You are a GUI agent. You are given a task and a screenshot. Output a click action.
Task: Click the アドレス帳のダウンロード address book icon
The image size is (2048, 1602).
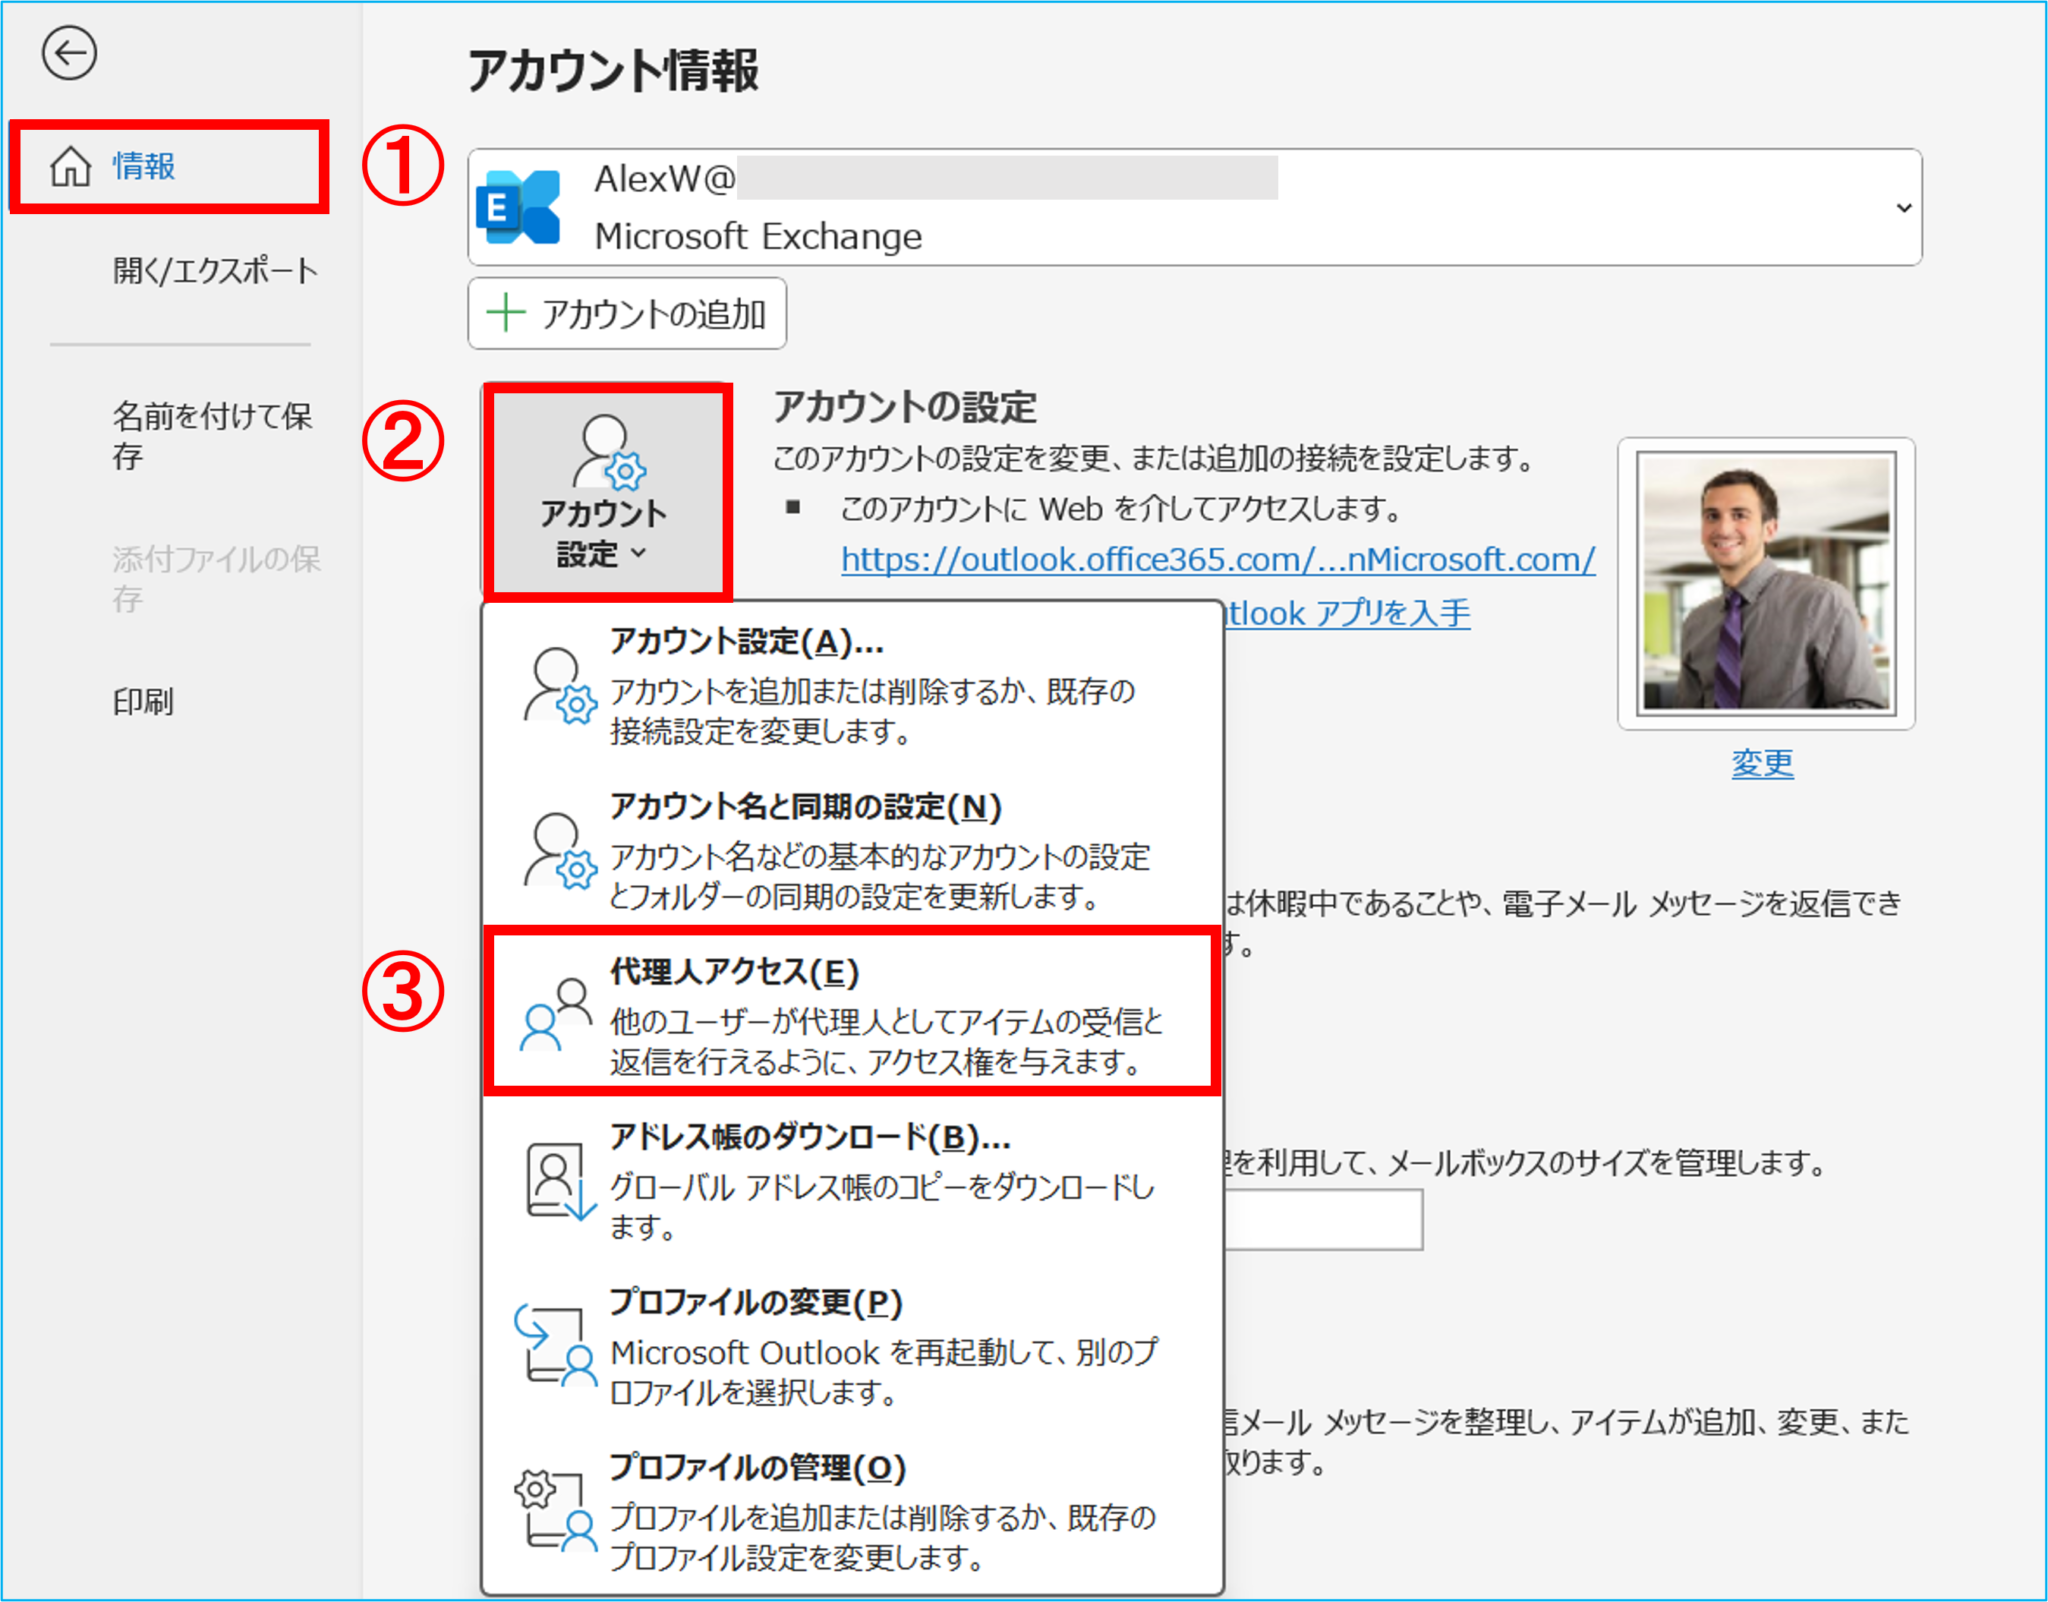coord(558,1181)
